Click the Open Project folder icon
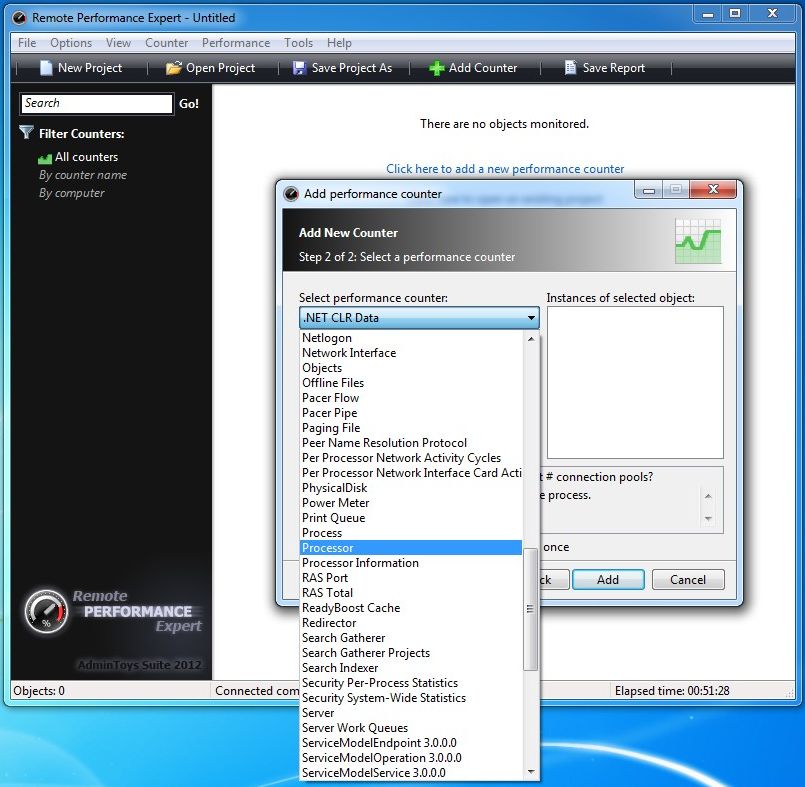Screen dimensions: 805x787 pyautogui.click(x=174, y=68)
